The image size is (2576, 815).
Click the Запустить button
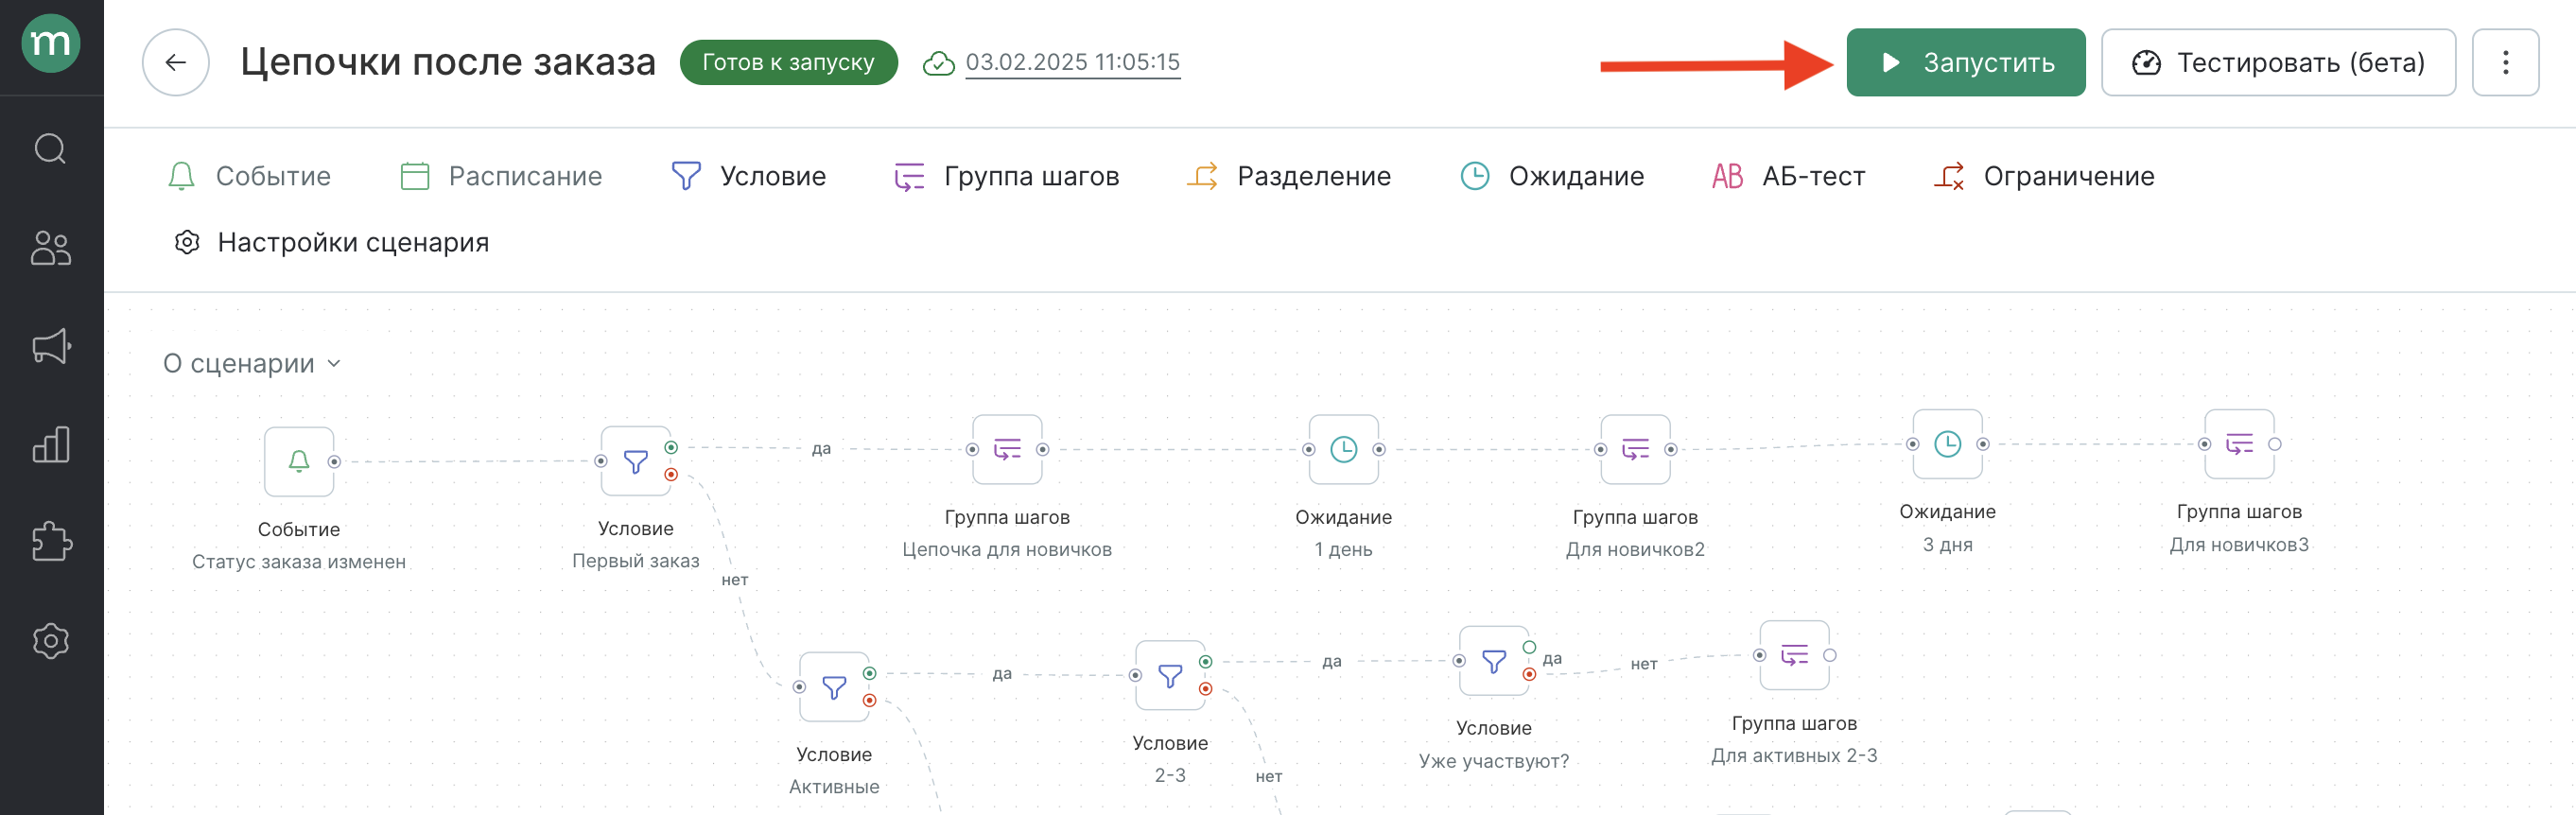1966,62
